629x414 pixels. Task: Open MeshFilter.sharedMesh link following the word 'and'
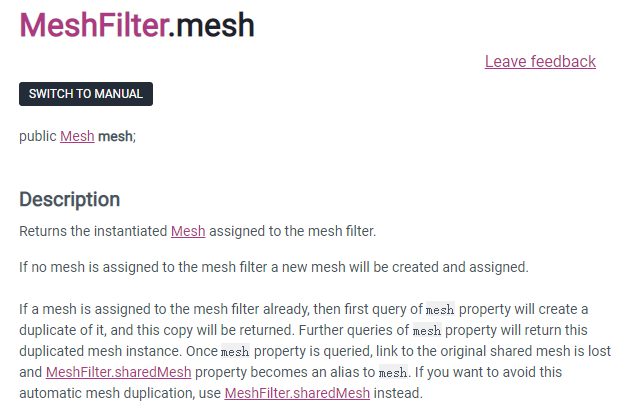point(118,372)
